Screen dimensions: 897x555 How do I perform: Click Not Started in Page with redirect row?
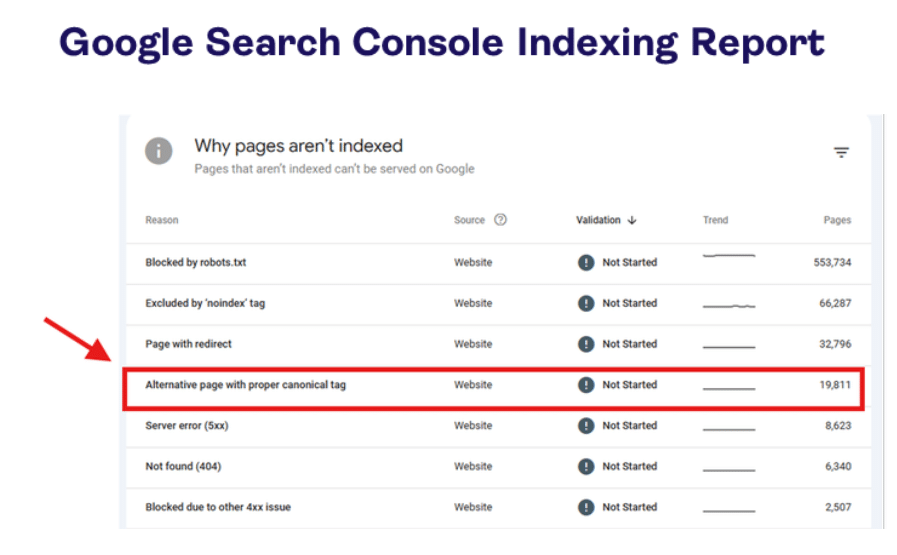pyautogui.click(x=629, y=344)
